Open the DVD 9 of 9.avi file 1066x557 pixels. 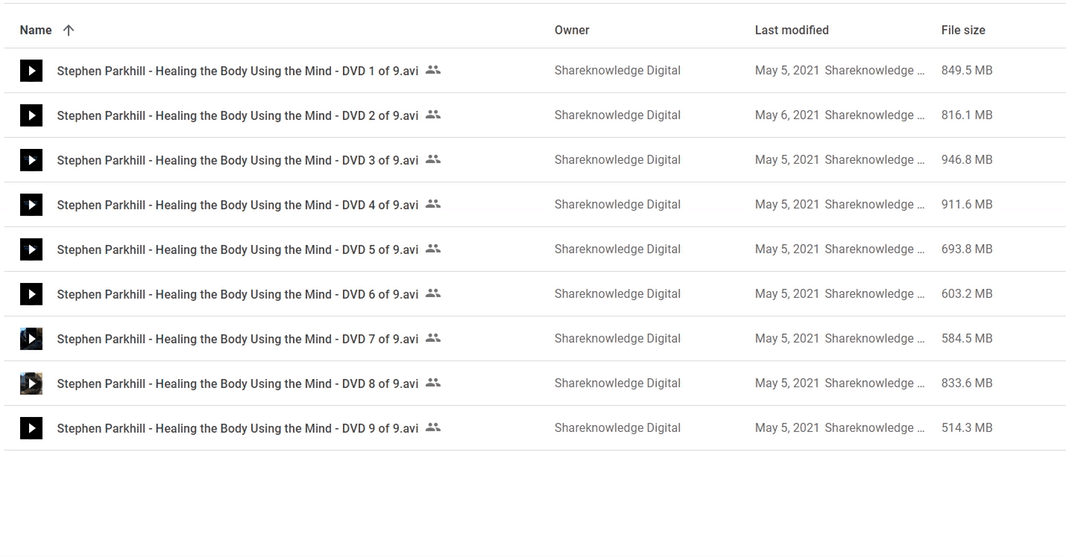click(237, 429)
